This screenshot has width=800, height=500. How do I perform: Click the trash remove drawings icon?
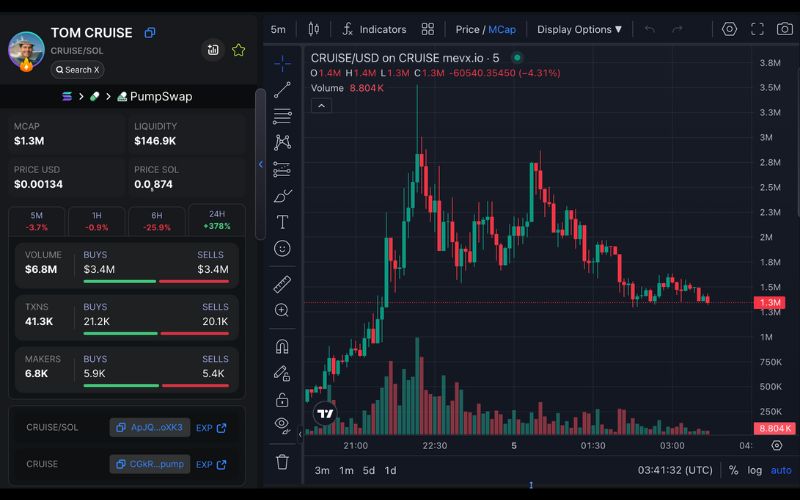coord(282,462)
